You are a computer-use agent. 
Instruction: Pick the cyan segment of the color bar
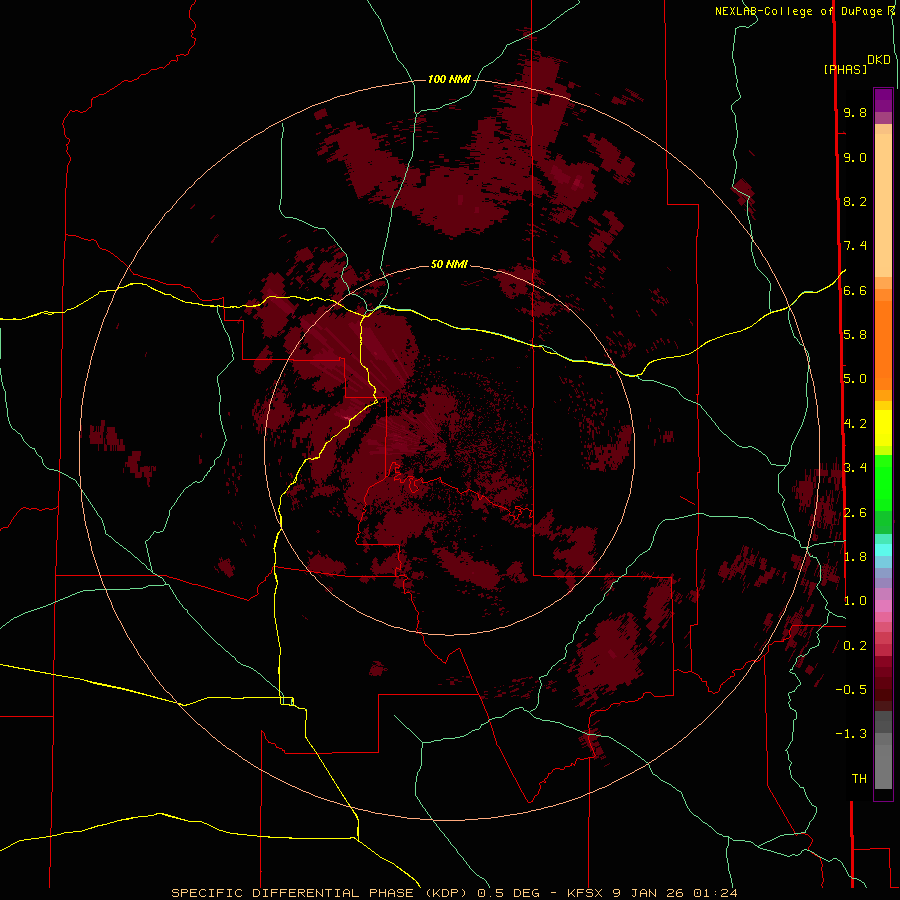click(883, 549)
